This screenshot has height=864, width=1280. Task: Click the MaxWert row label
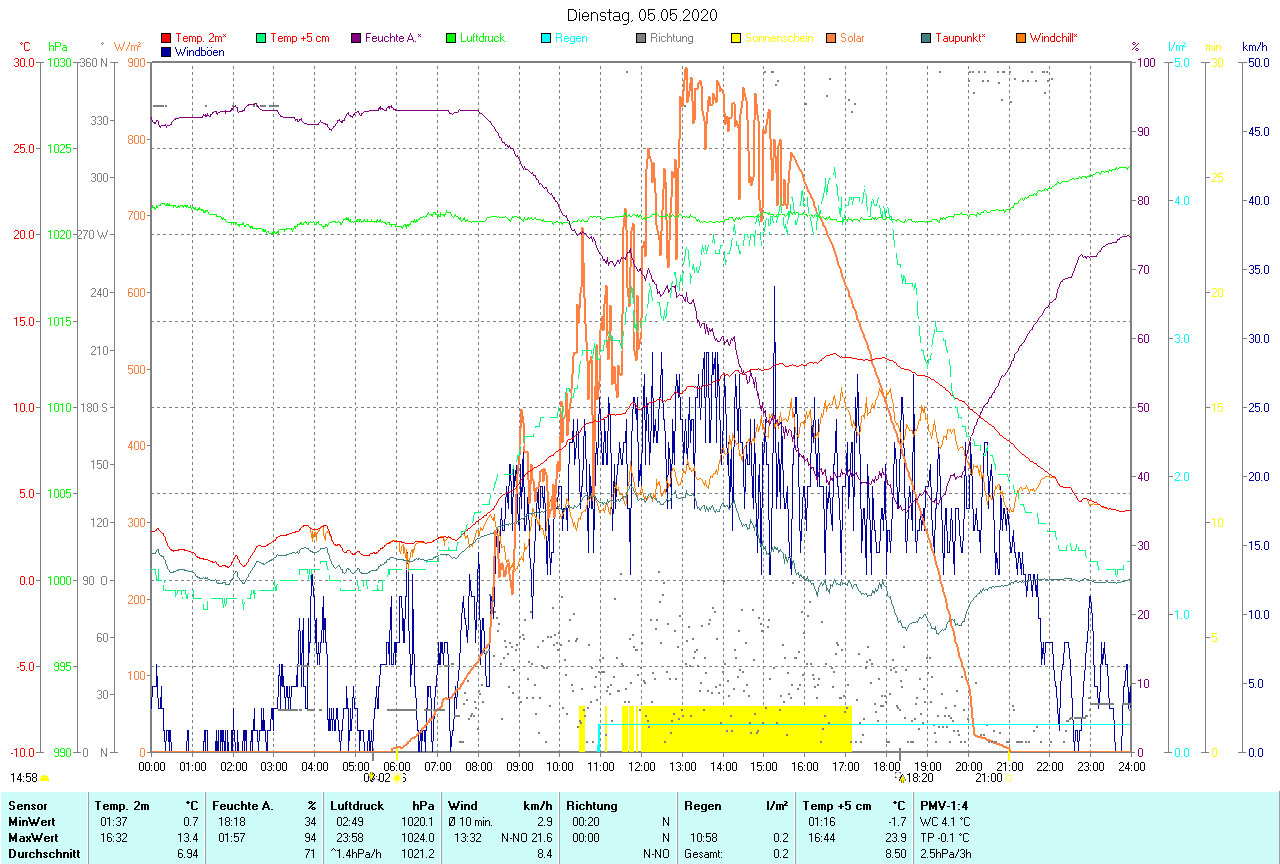point(35,838)
